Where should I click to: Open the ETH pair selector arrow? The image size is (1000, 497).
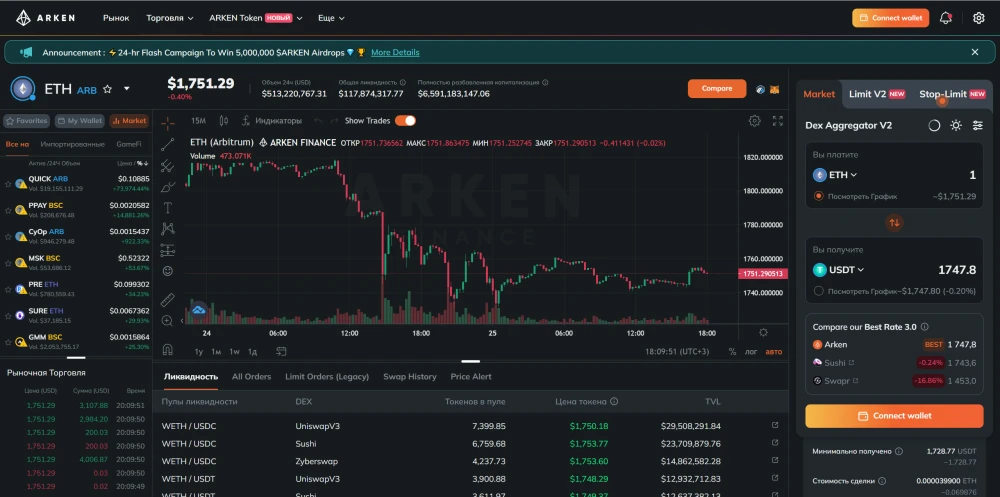click(126, 89)
